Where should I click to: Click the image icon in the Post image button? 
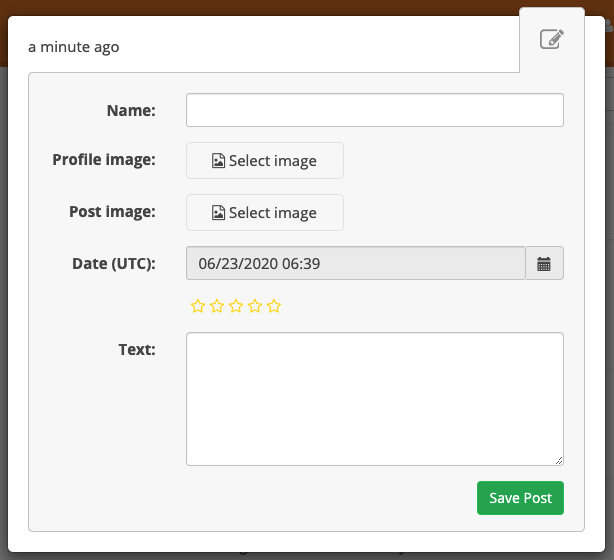pyautogui.click(x=219, y=213)
